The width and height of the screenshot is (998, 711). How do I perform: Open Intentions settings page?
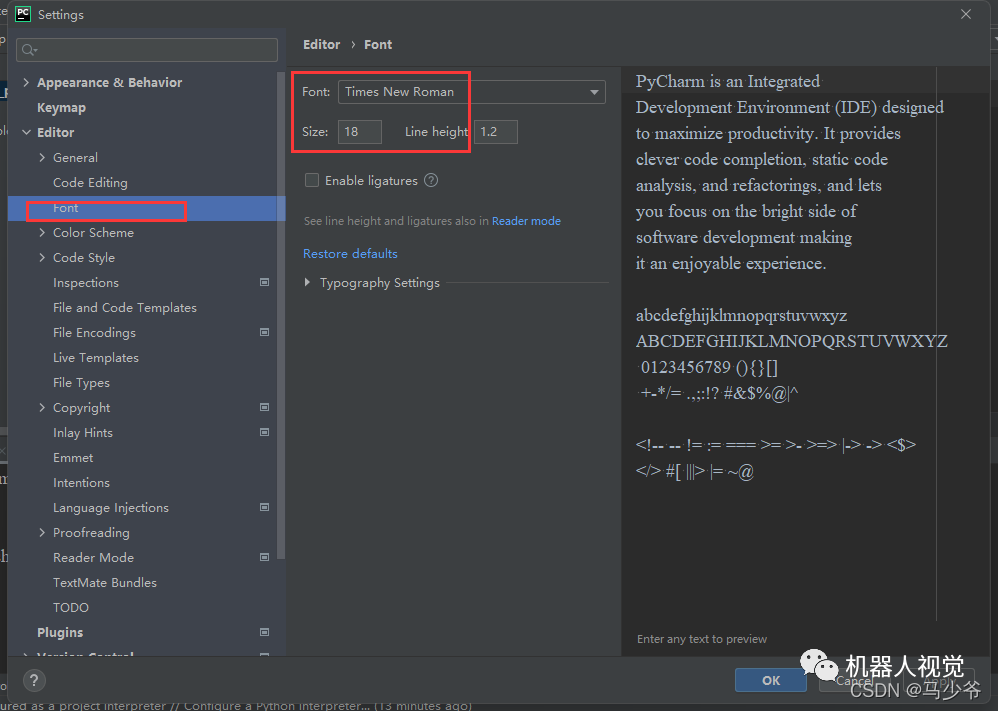tap(81, 482)
